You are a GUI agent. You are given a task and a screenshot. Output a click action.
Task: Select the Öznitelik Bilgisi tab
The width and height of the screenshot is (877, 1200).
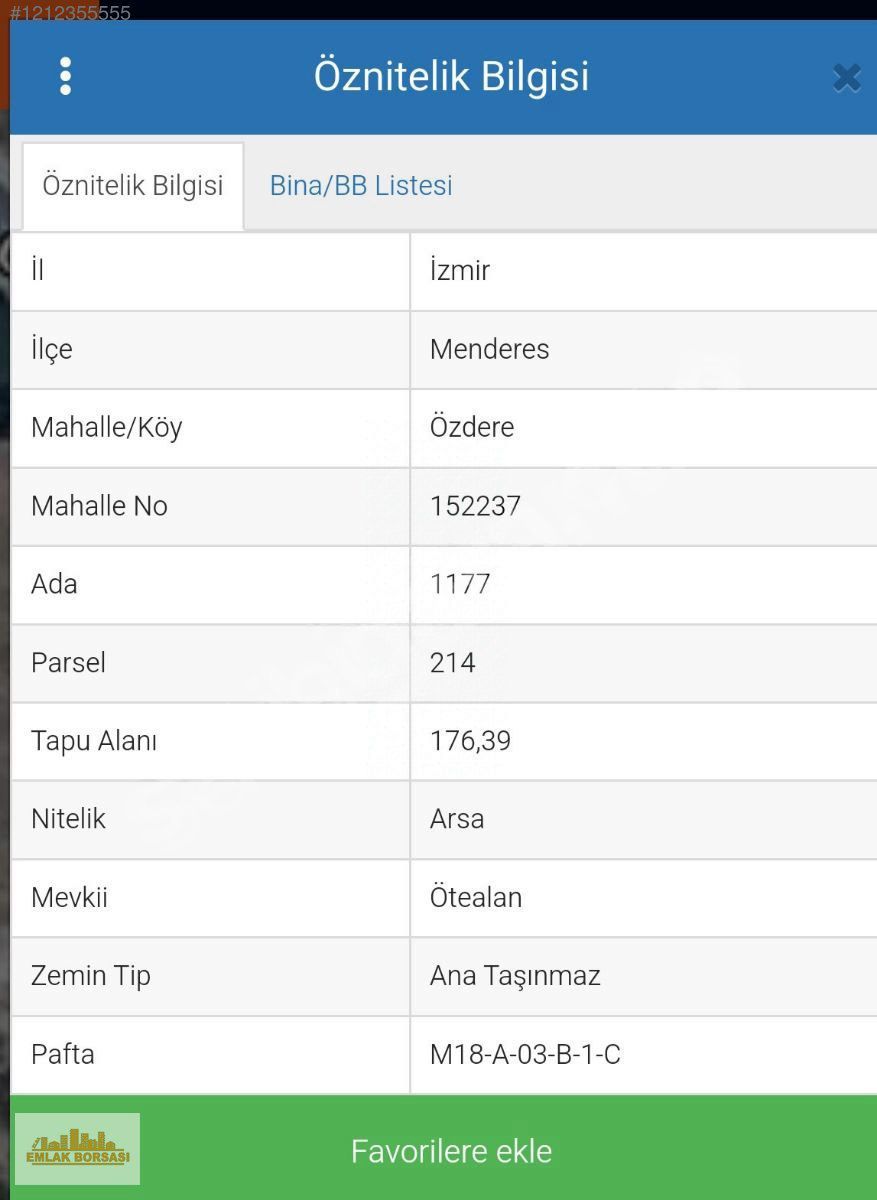click(x=132, y=186)
